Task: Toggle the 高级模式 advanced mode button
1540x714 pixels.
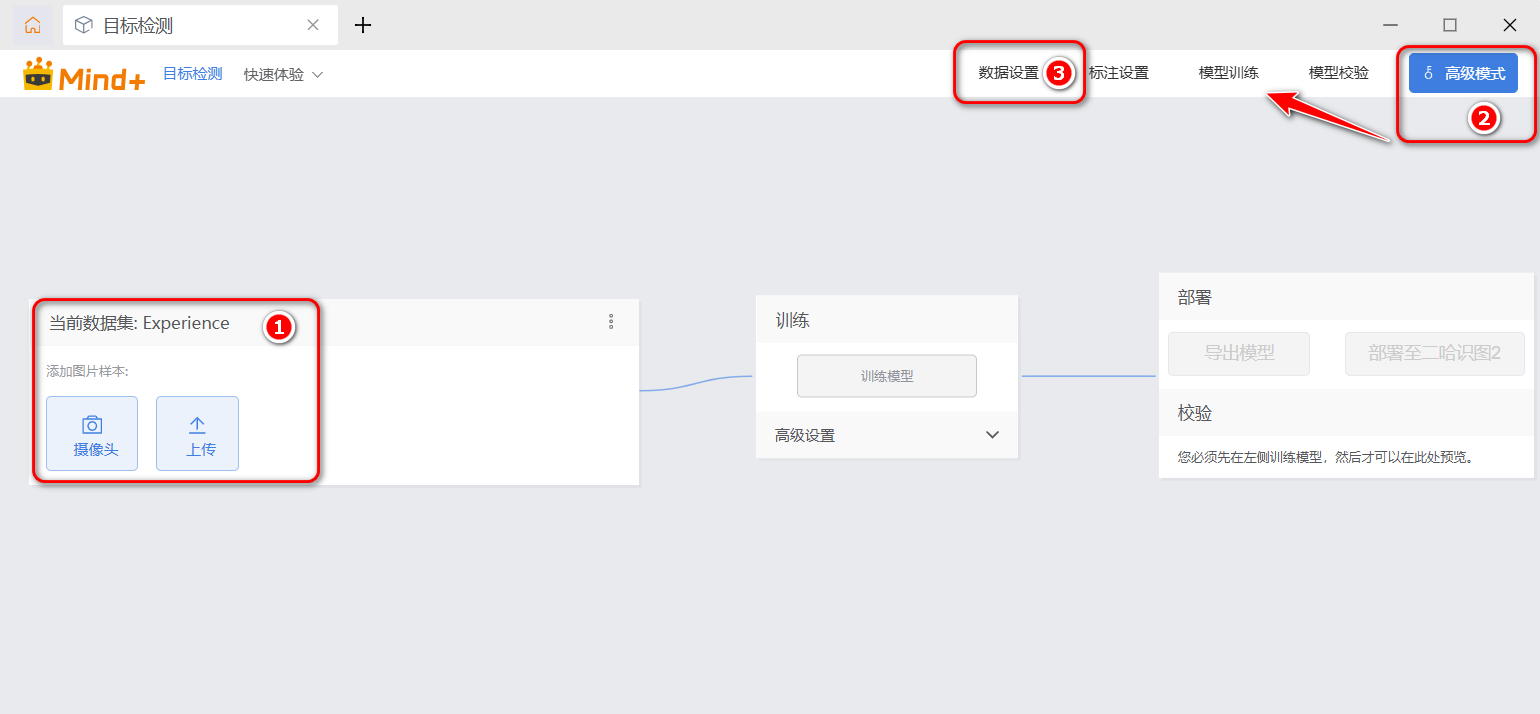Action: (1463, 73)
